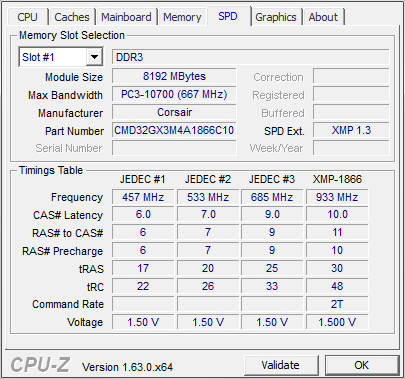Click the XMP-1866 column header

click(337, 179)
